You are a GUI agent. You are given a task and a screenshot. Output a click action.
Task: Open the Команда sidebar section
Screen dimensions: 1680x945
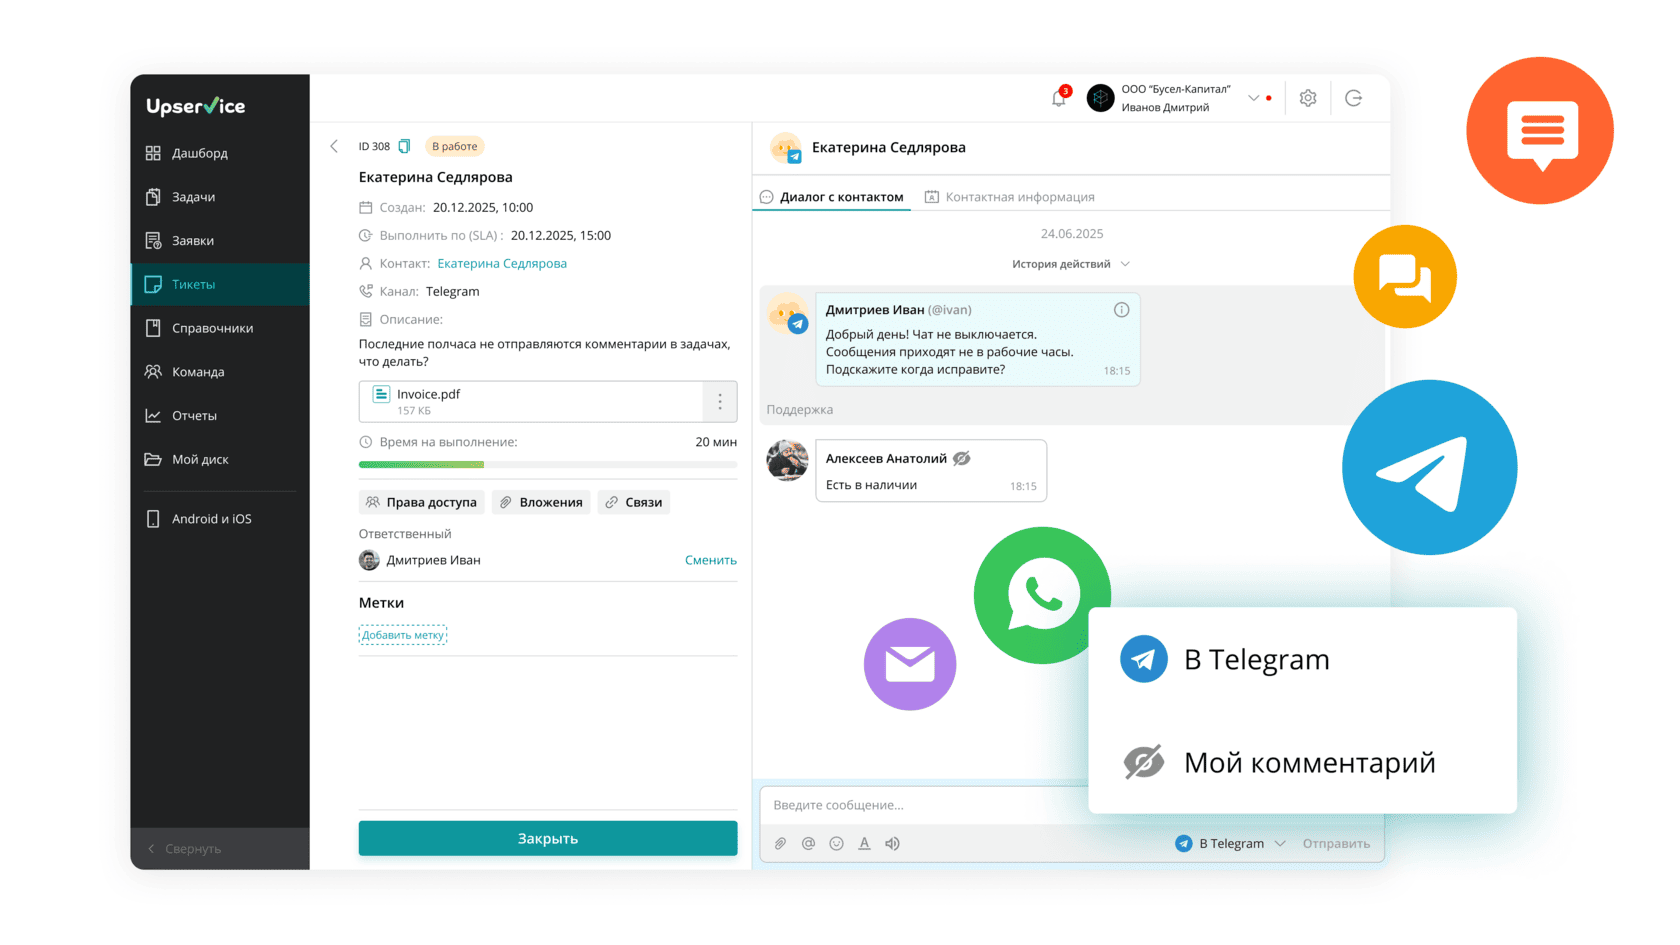click(219, 372)
